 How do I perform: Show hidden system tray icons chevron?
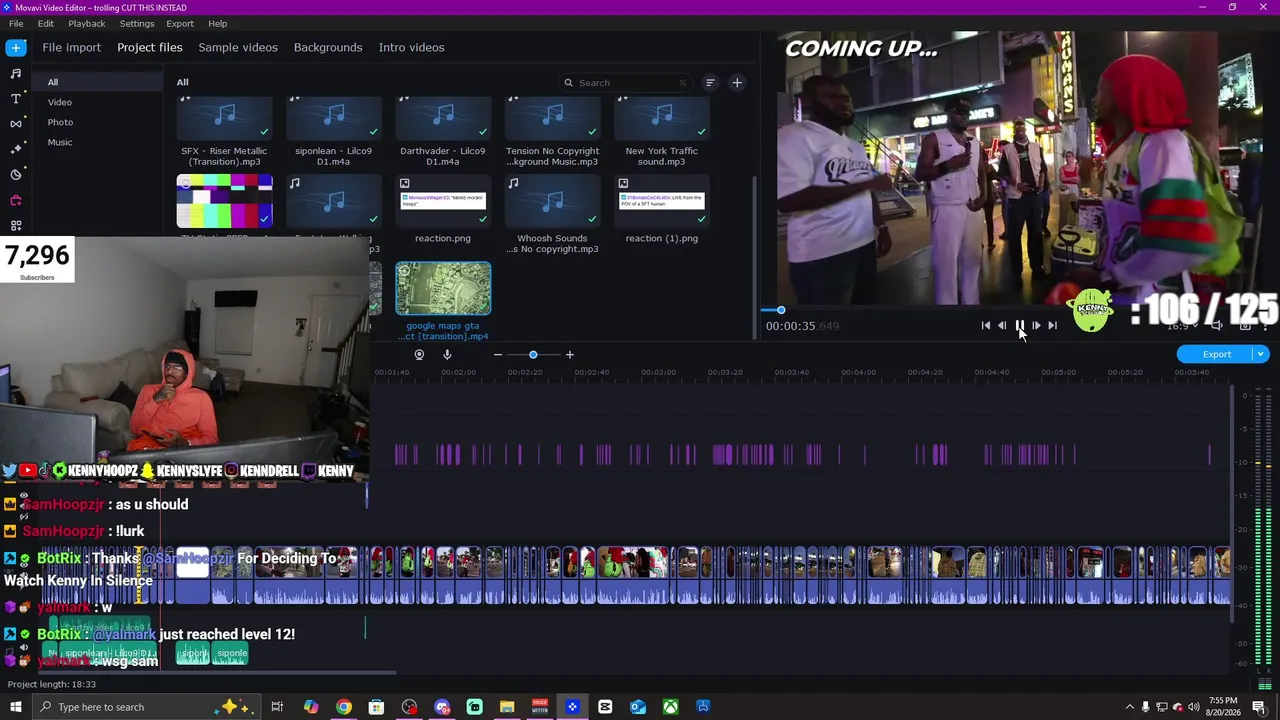(1130, 707)
